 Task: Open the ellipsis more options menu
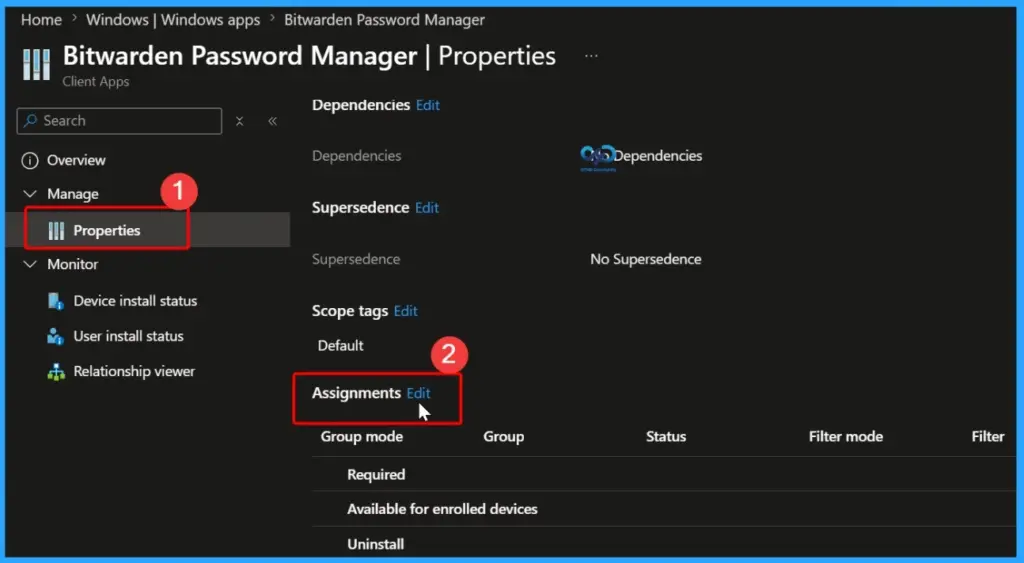(x=591, y=56)
